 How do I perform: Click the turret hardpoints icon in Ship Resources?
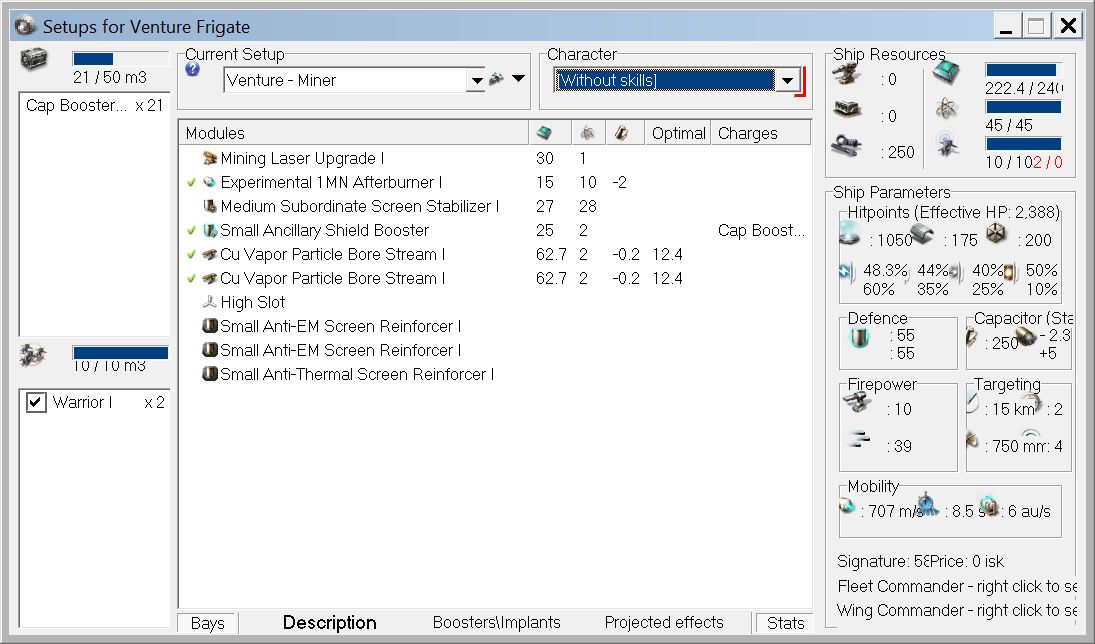coord(847,73)
